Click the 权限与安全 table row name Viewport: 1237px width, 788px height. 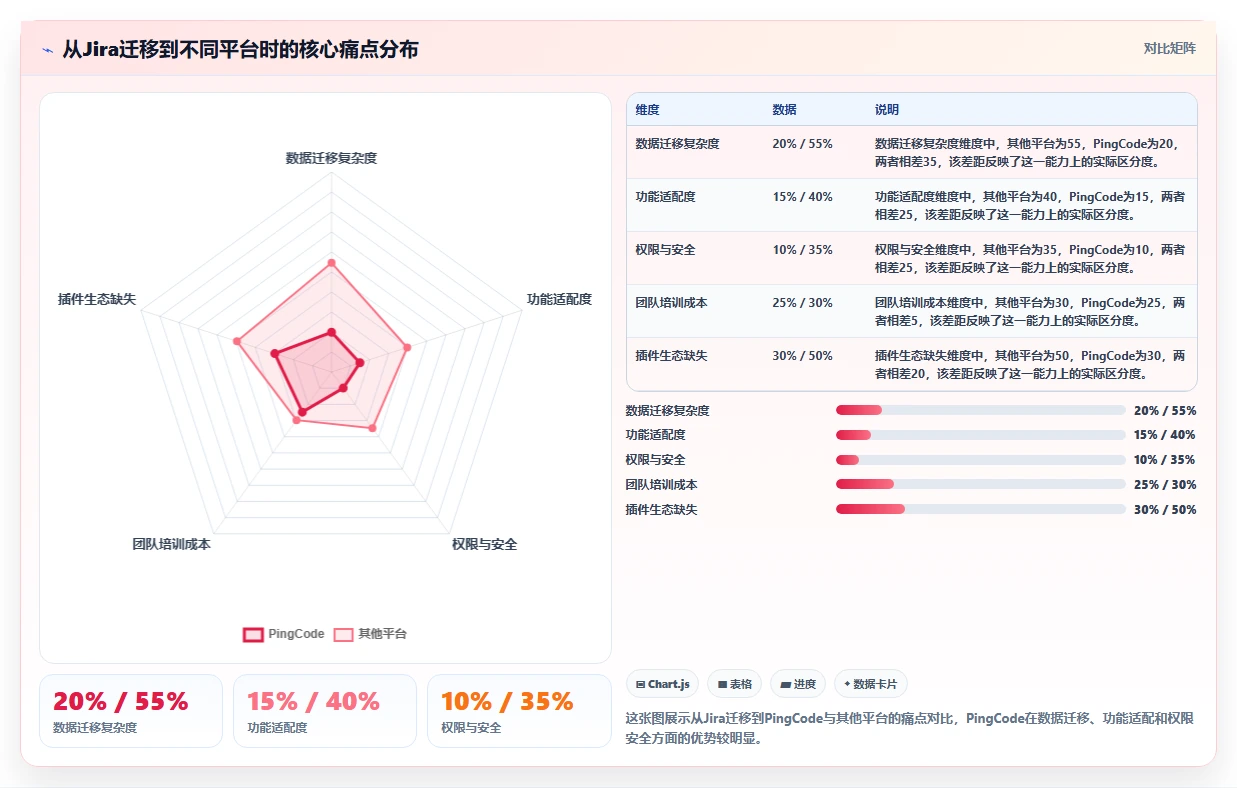pyautogui.click(x=665, y=250)
